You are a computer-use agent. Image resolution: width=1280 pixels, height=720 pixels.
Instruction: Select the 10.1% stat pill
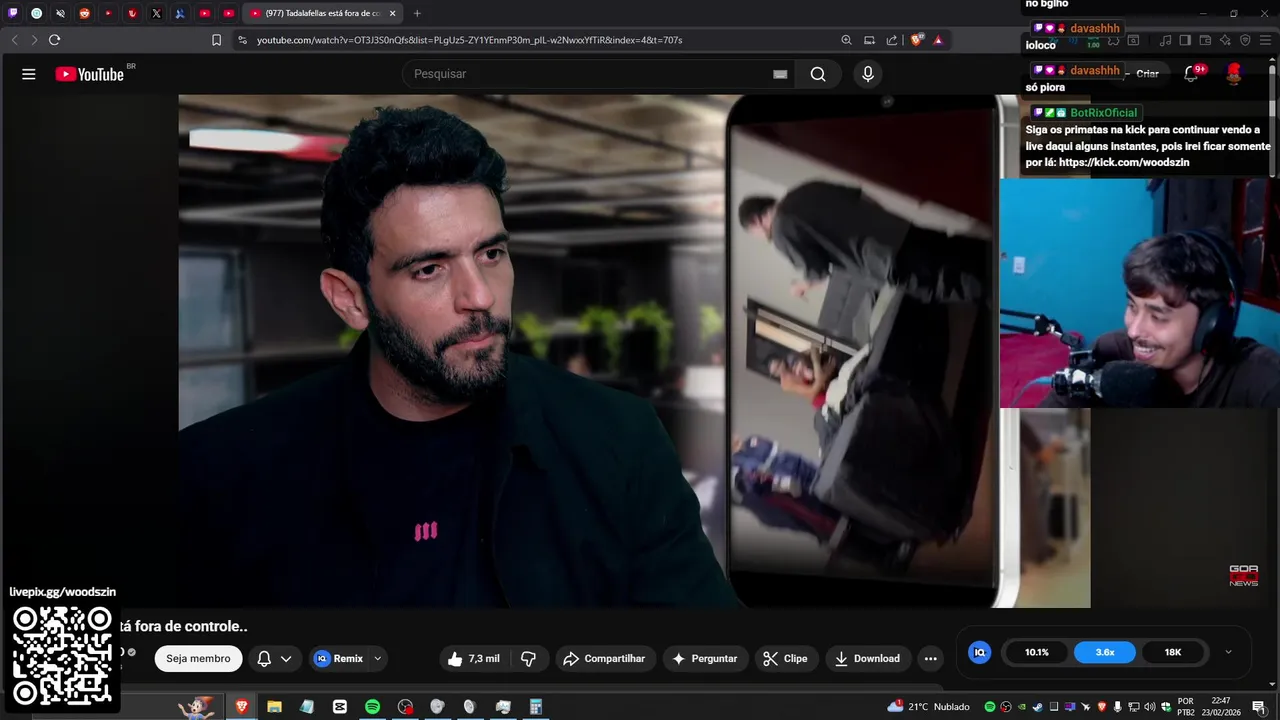(x=1037, y=652)
